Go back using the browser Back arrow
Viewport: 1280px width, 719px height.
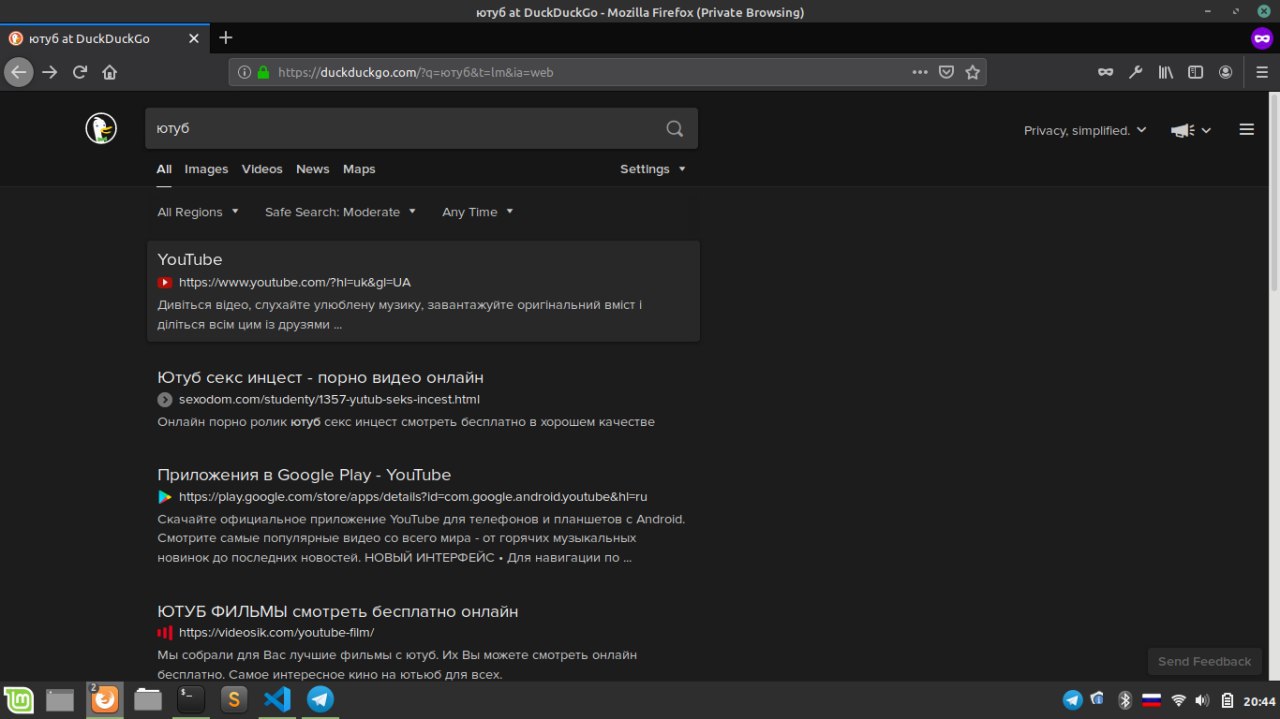[19, 72]
